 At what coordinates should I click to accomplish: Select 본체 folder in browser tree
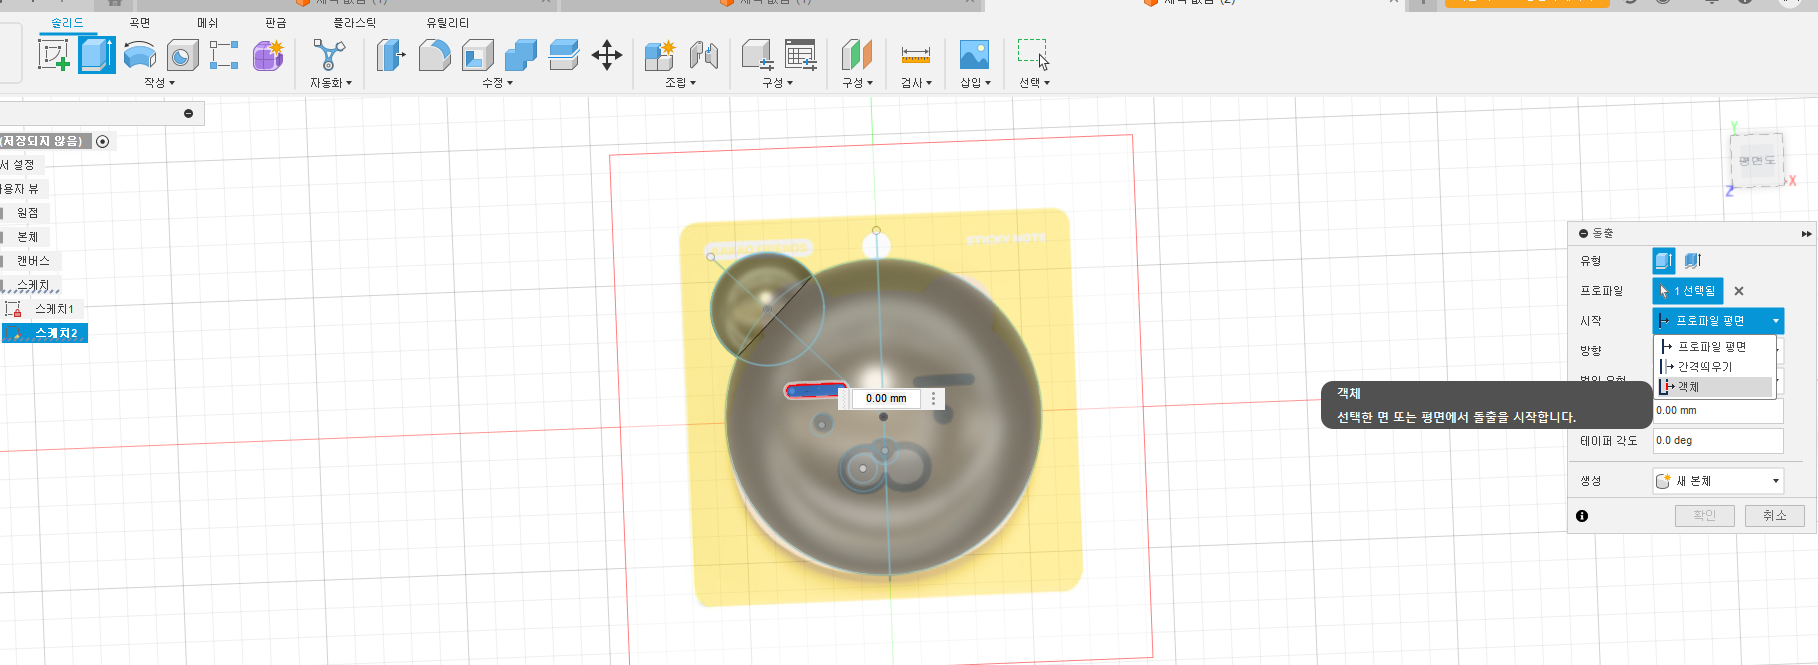(27, 237)
